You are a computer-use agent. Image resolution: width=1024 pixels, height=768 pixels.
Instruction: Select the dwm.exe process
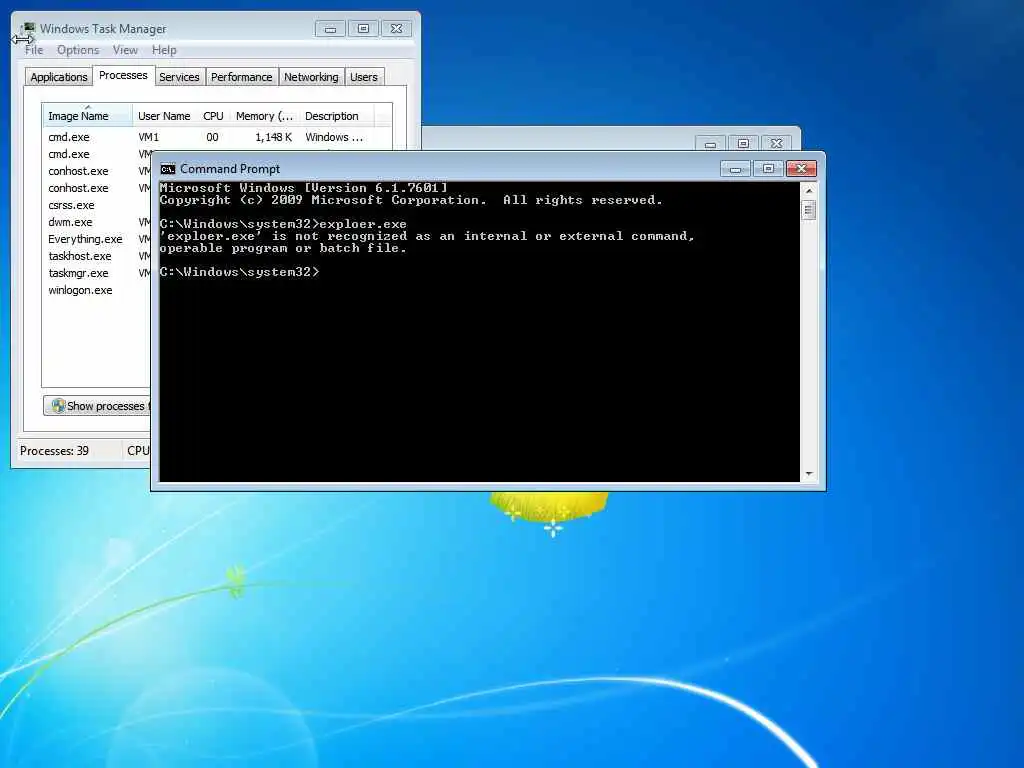[97, 222]
